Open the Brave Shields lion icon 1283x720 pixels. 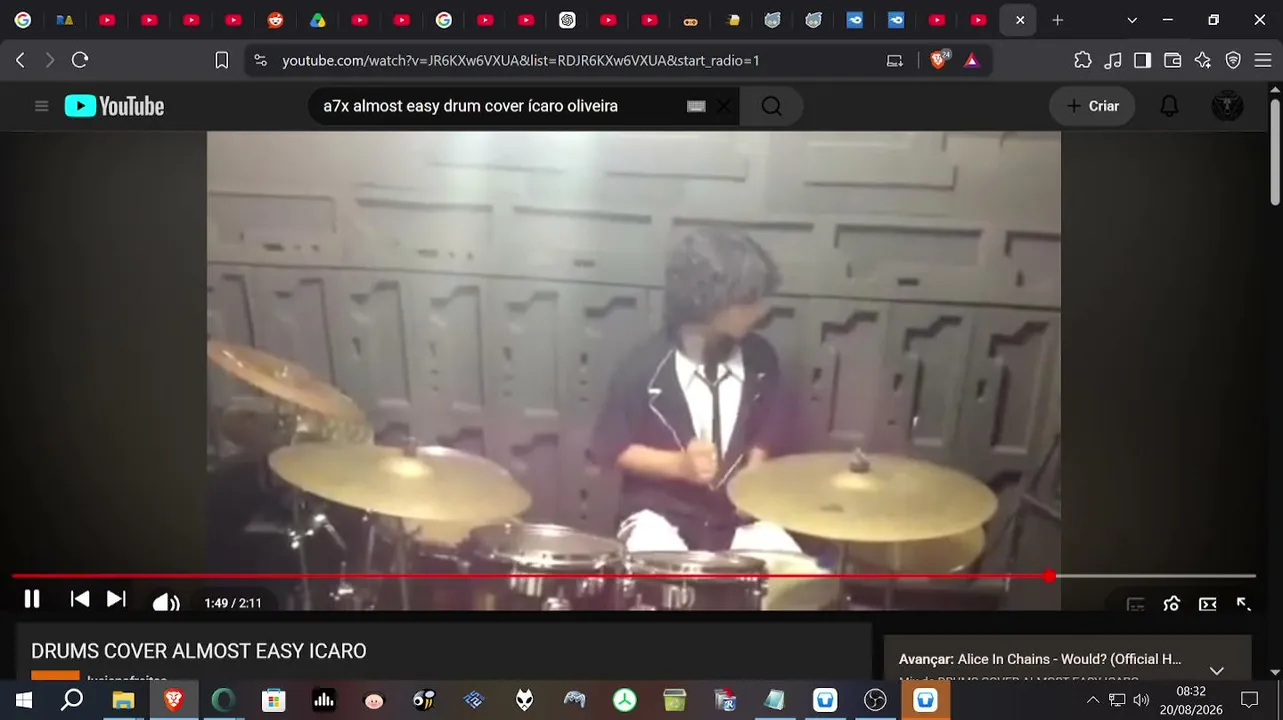[939, 60]
